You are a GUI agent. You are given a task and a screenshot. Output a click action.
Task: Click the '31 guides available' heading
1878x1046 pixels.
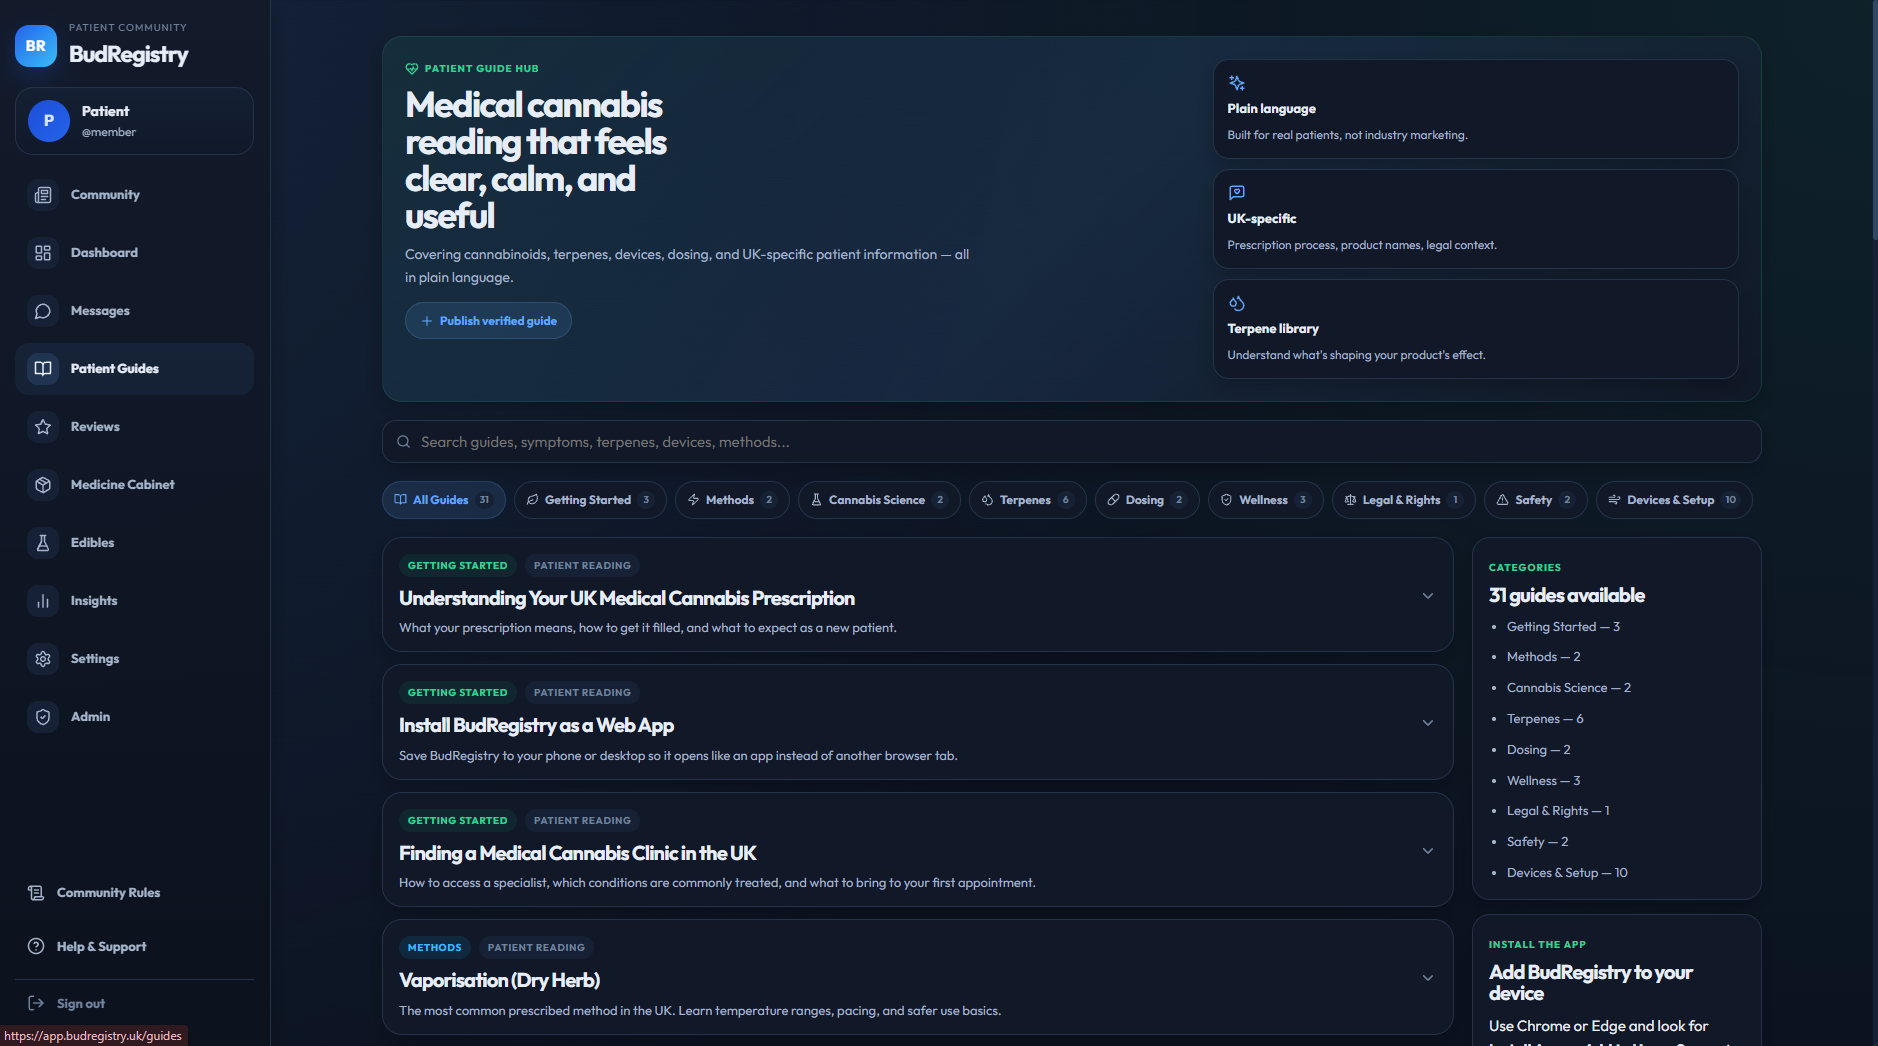[x=1567, y=596]
